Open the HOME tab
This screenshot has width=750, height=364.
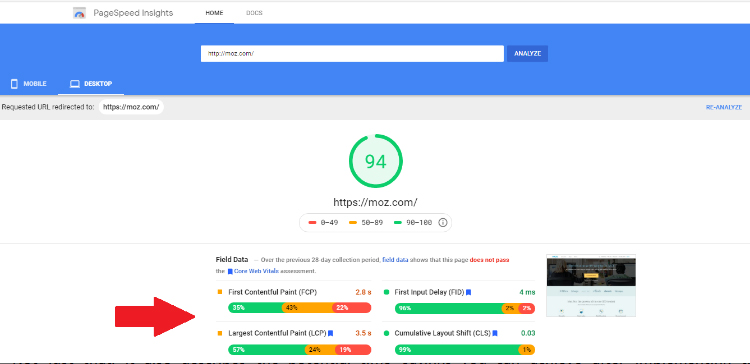tap(214, 13)
